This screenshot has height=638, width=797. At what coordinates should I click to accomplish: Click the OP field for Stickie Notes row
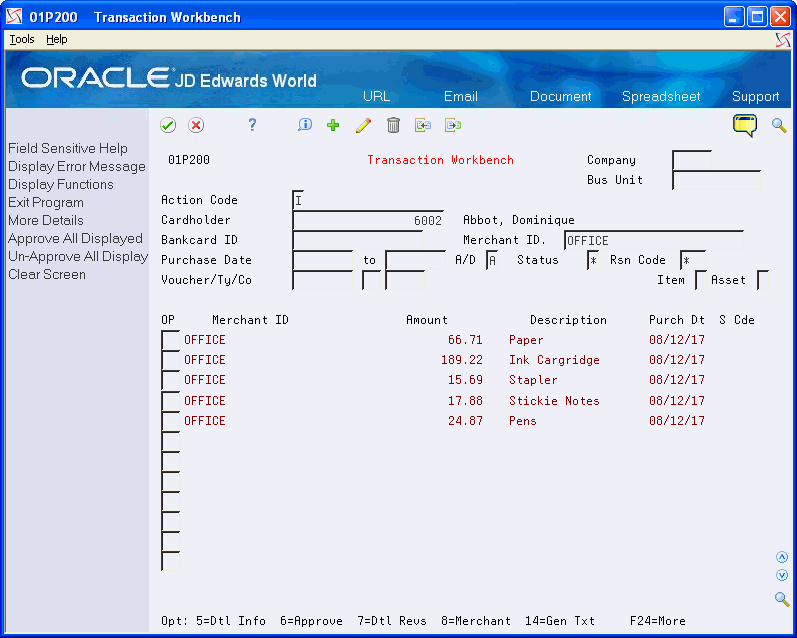[x=170, y=401]
